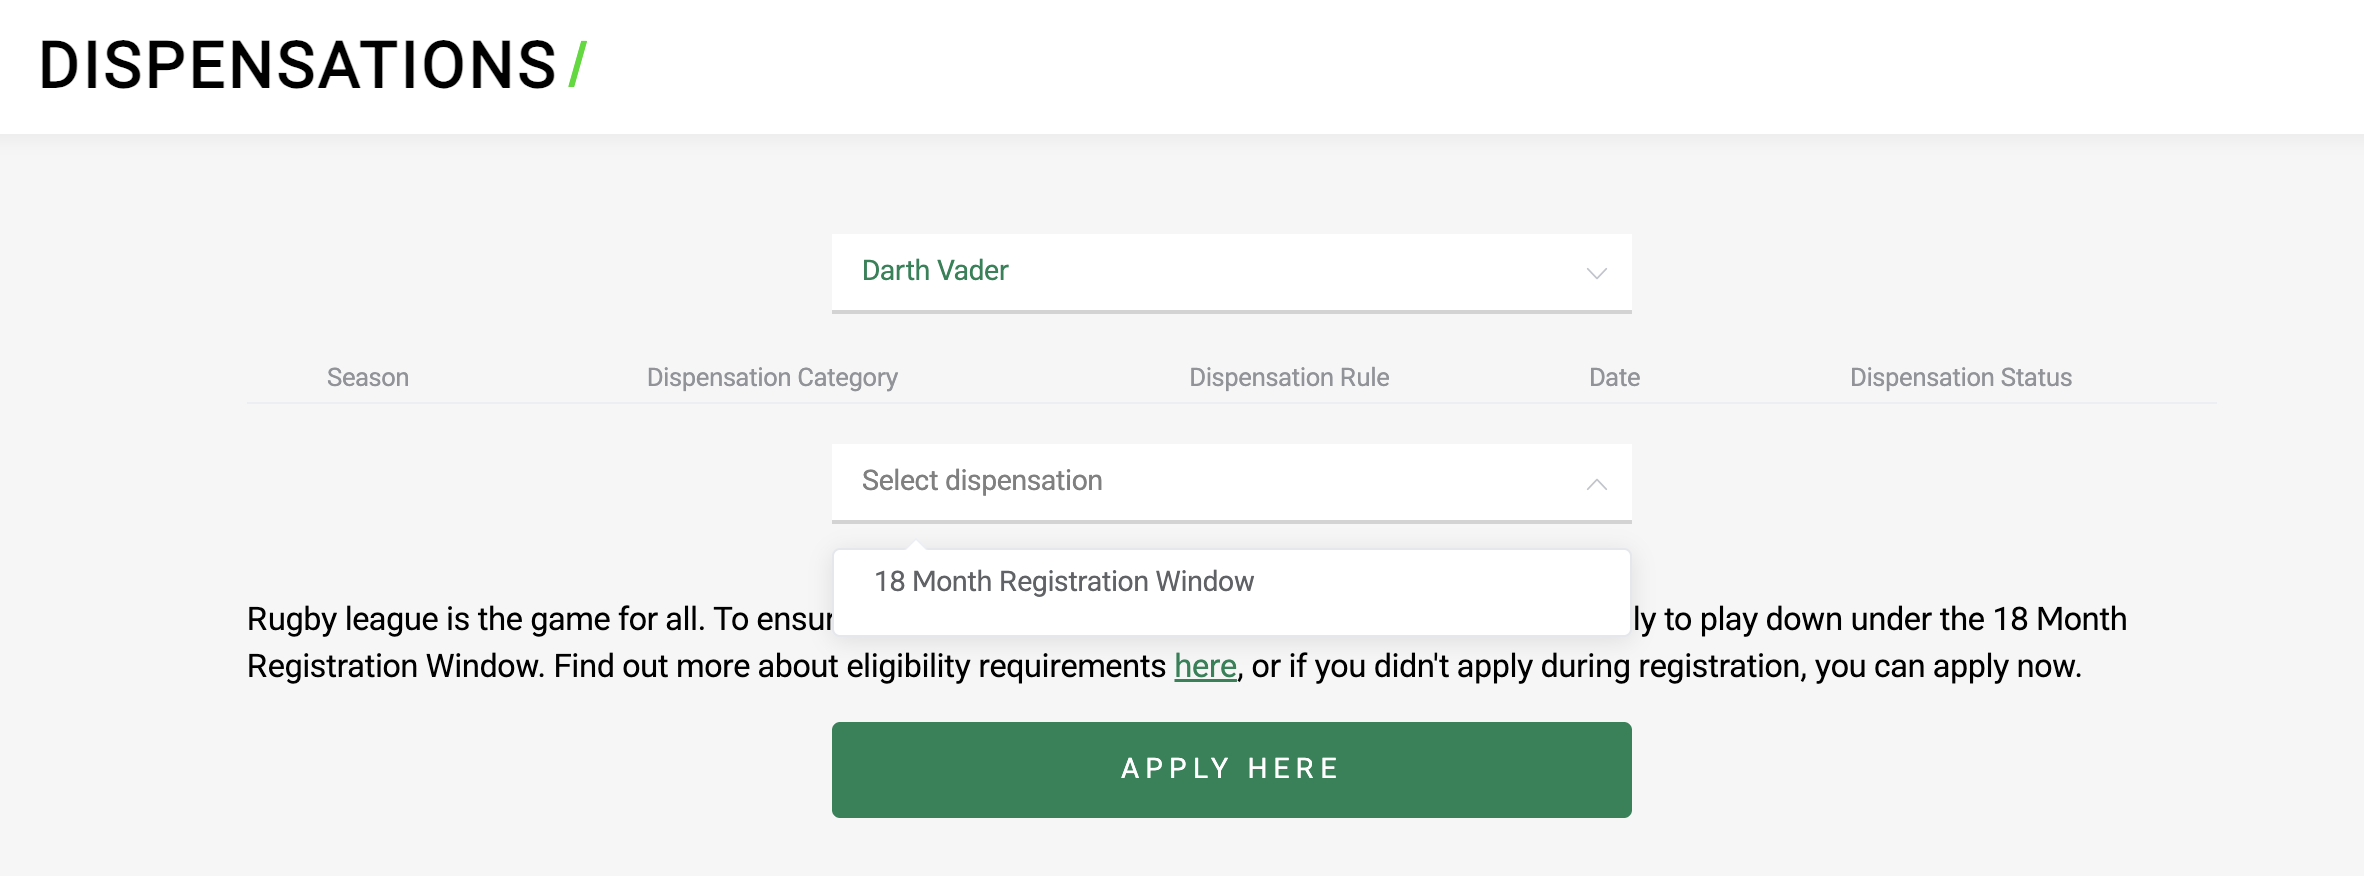Click the up chevron in Select dispensation
This screenshot has width=2364, height=876.
tap(1596, 484)
